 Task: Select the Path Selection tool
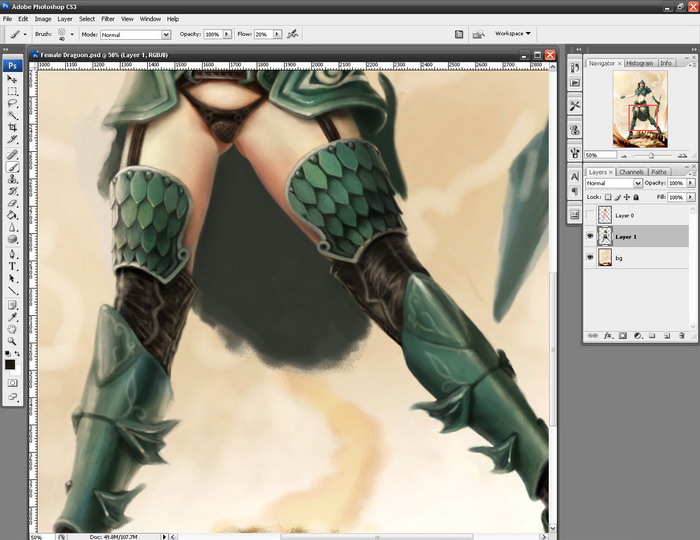12,278
